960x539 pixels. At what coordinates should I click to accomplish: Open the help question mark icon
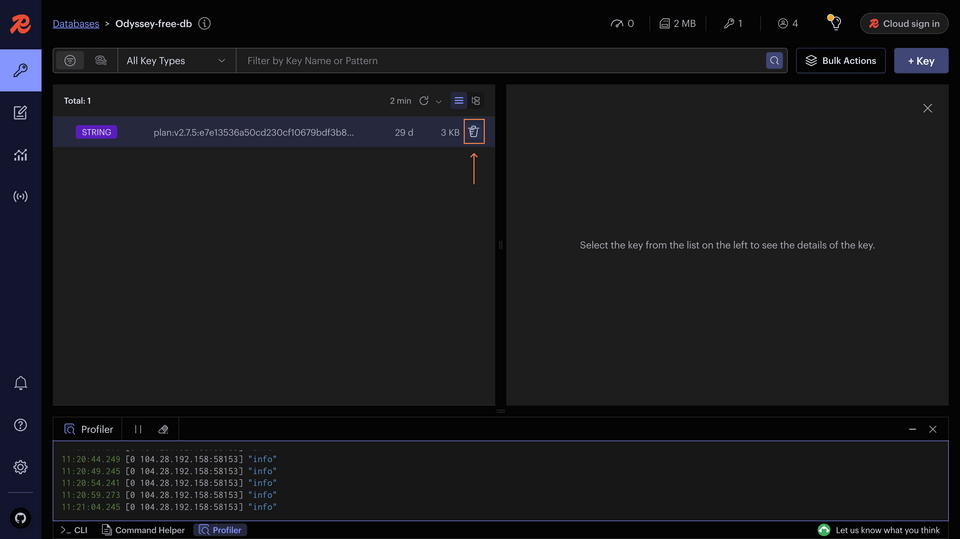point(20,425)
